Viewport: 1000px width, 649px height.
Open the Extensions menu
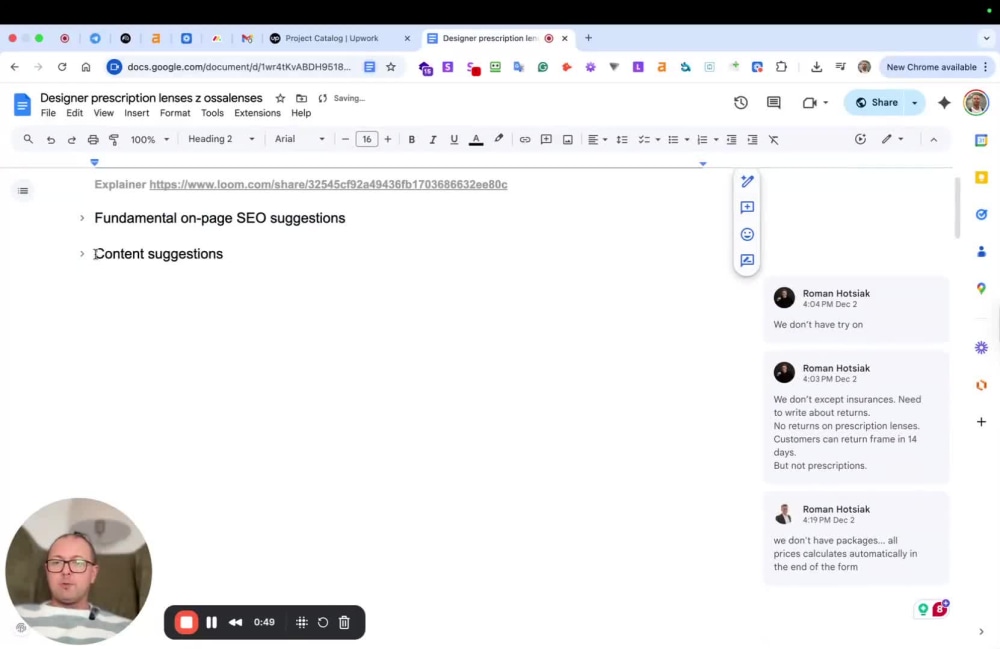point(257,113)
